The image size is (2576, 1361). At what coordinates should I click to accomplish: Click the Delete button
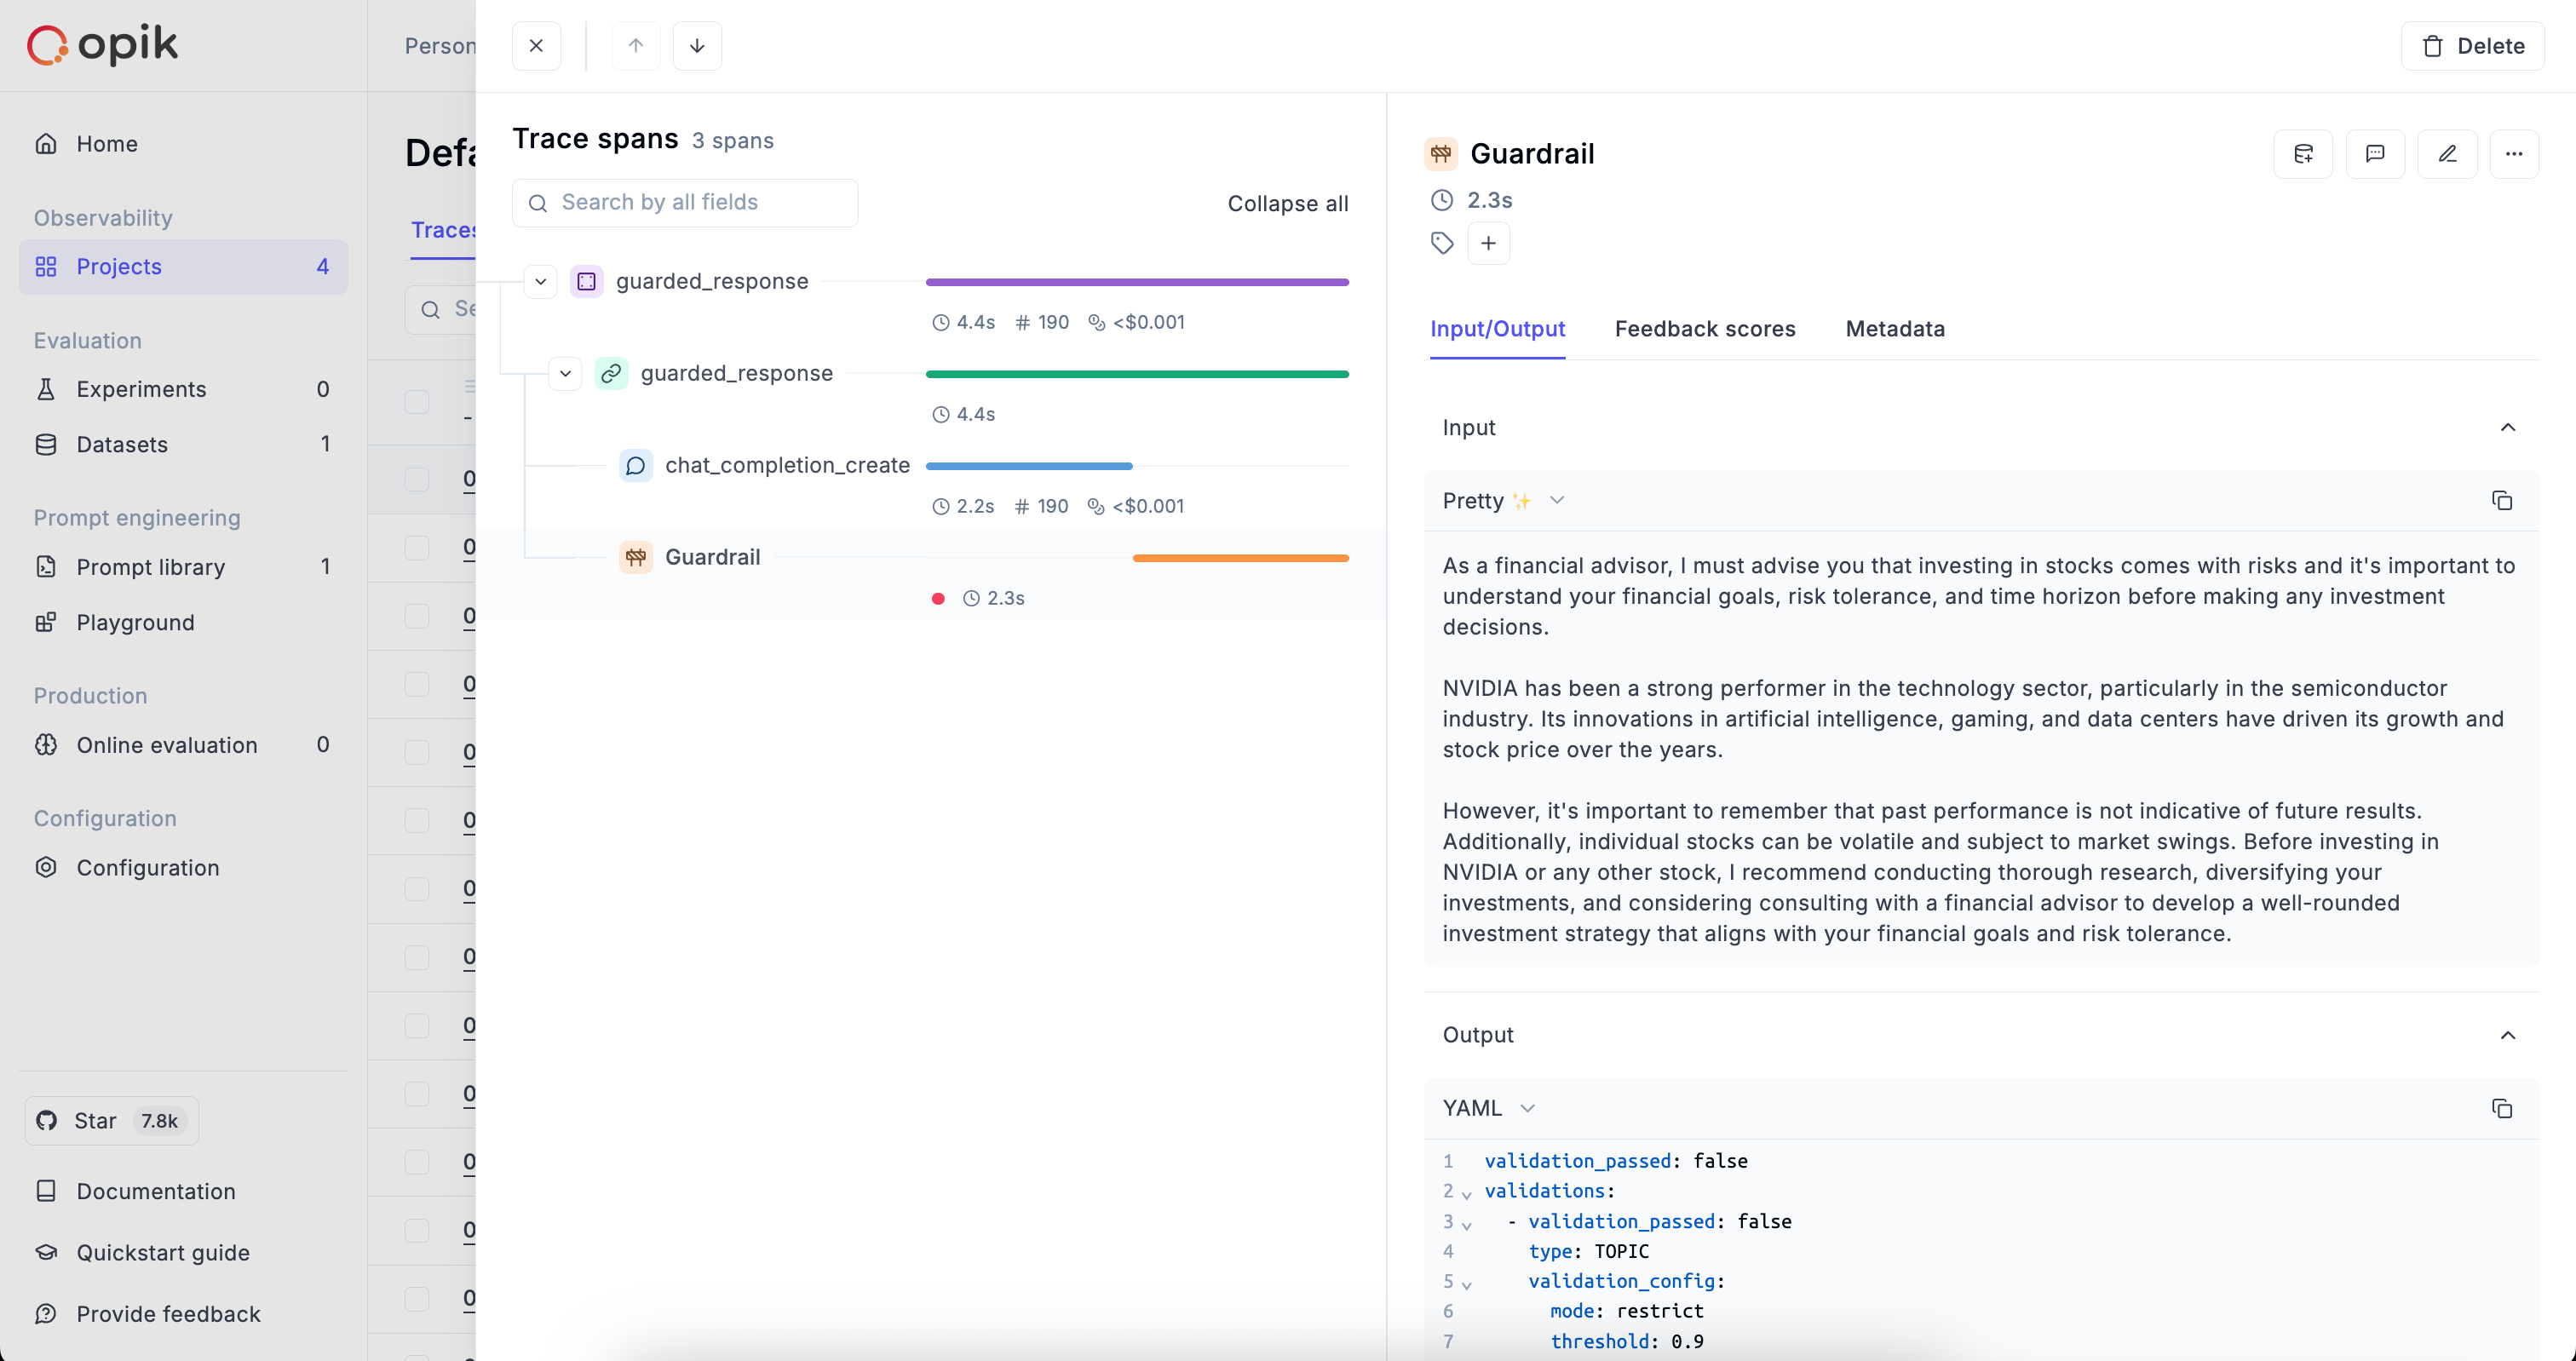(x=2472, y=46)
